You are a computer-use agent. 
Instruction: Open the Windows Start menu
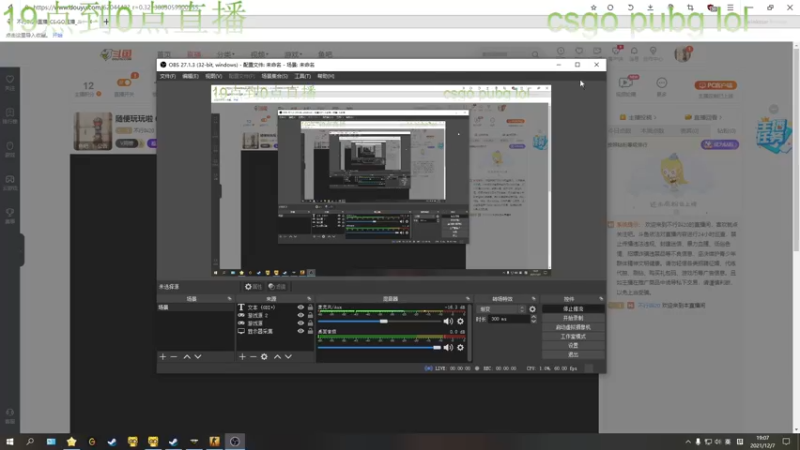tap(10, 441)
